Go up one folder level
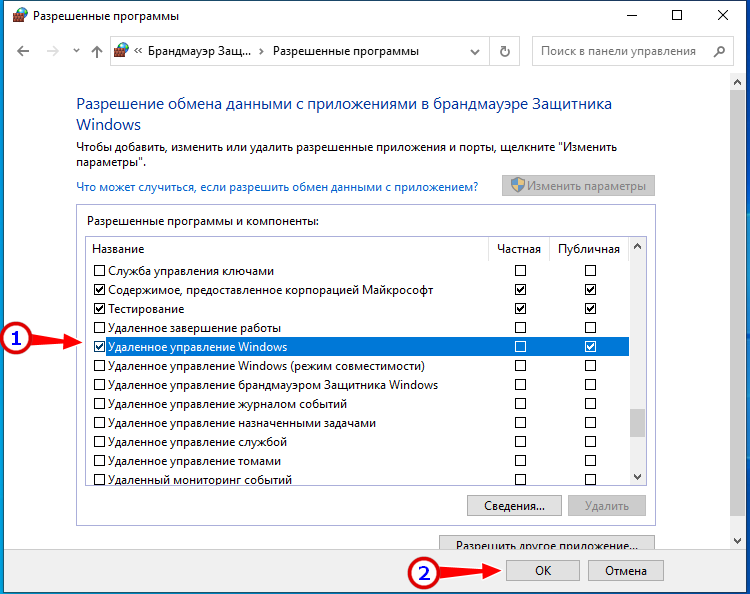The height and width of the screenshot is (594, 750). [x=97, y=51]
